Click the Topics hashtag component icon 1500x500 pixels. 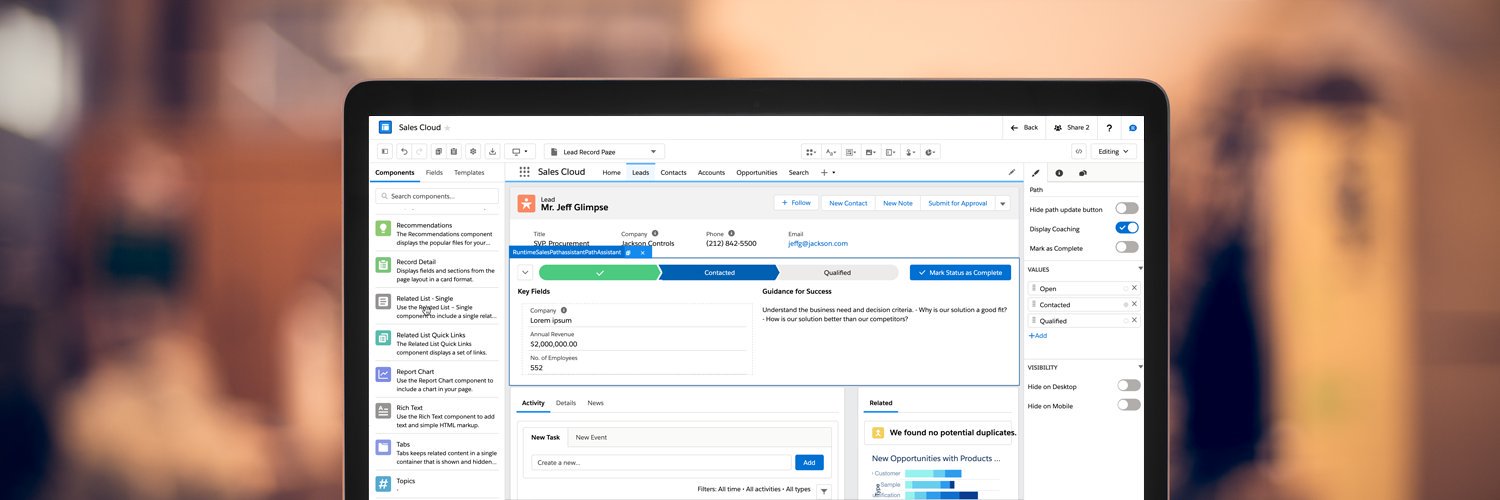[383, 484]
